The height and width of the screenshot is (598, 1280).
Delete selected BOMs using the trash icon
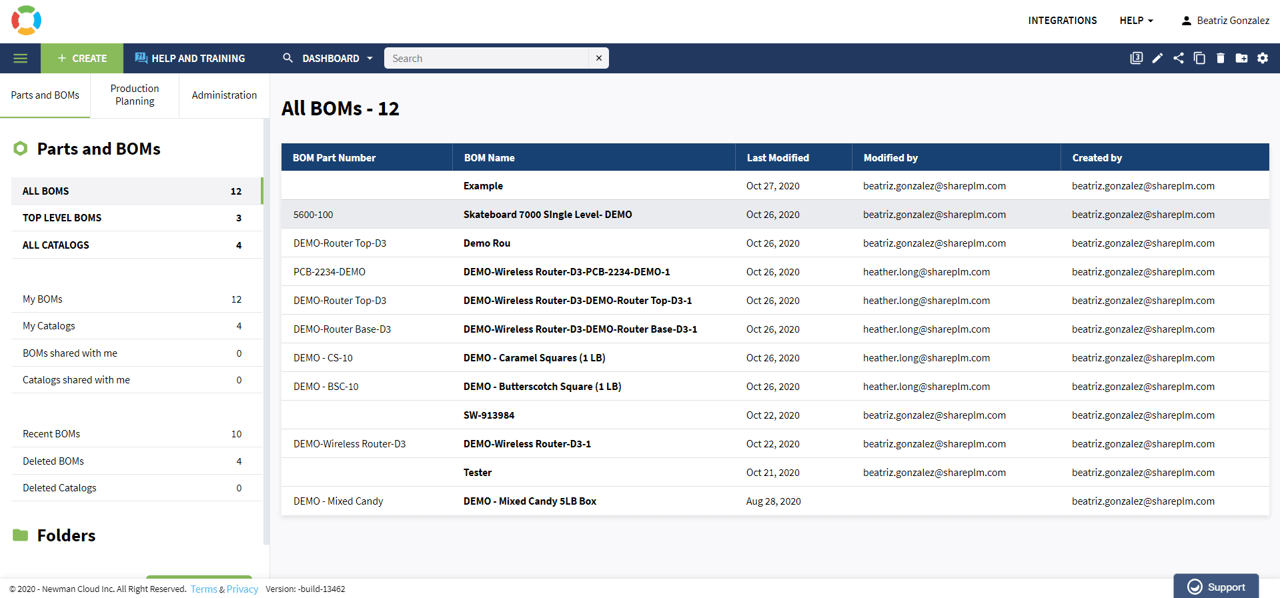(1220, 58)
